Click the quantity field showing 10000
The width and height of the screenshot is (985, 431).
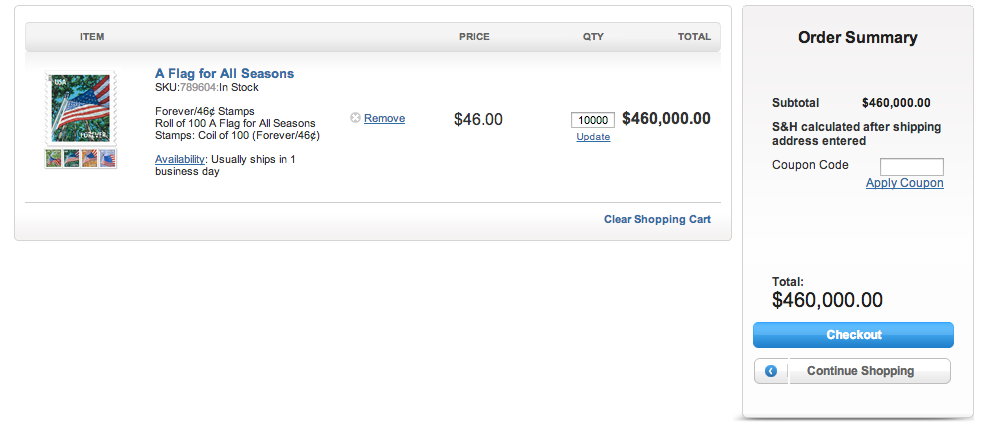(x=592, y=120)
